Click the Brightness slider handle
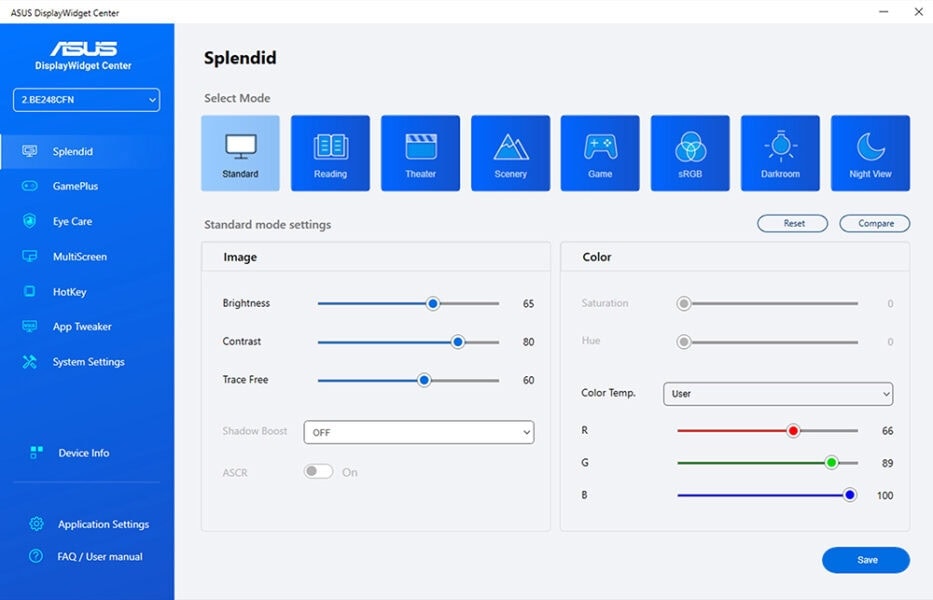 pyautogui.click(x=432, y=303)
